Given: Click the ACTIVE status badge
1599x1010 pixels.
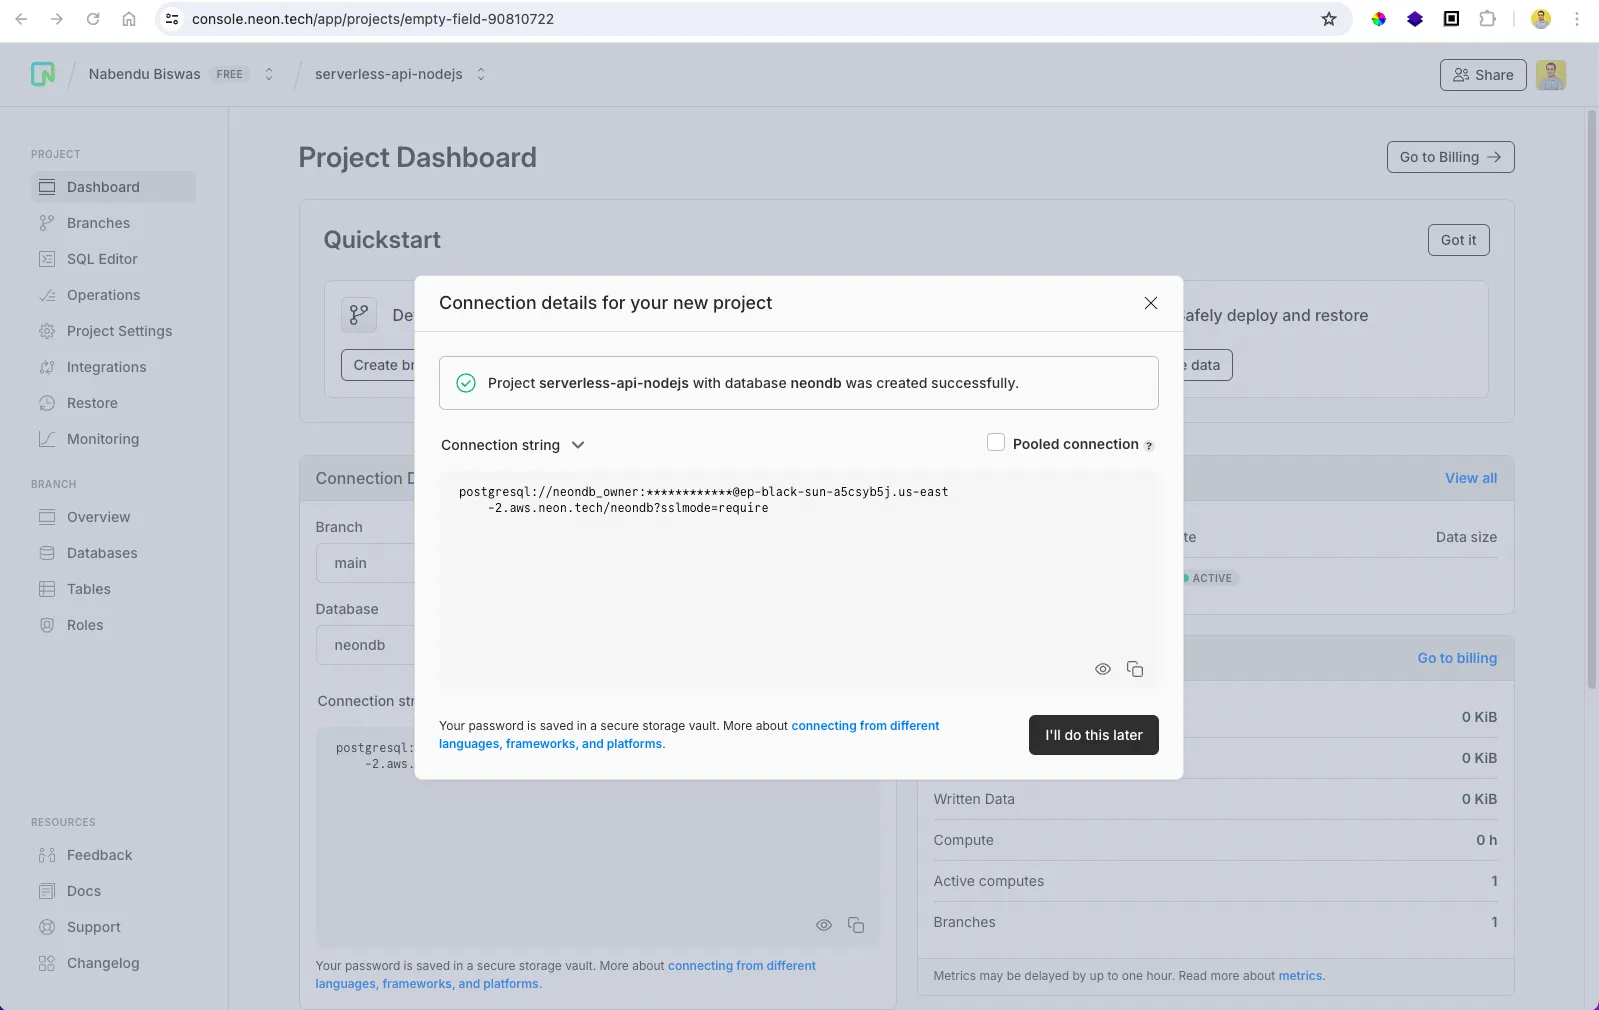Looking at the screenshot, I should (1210, 578).
